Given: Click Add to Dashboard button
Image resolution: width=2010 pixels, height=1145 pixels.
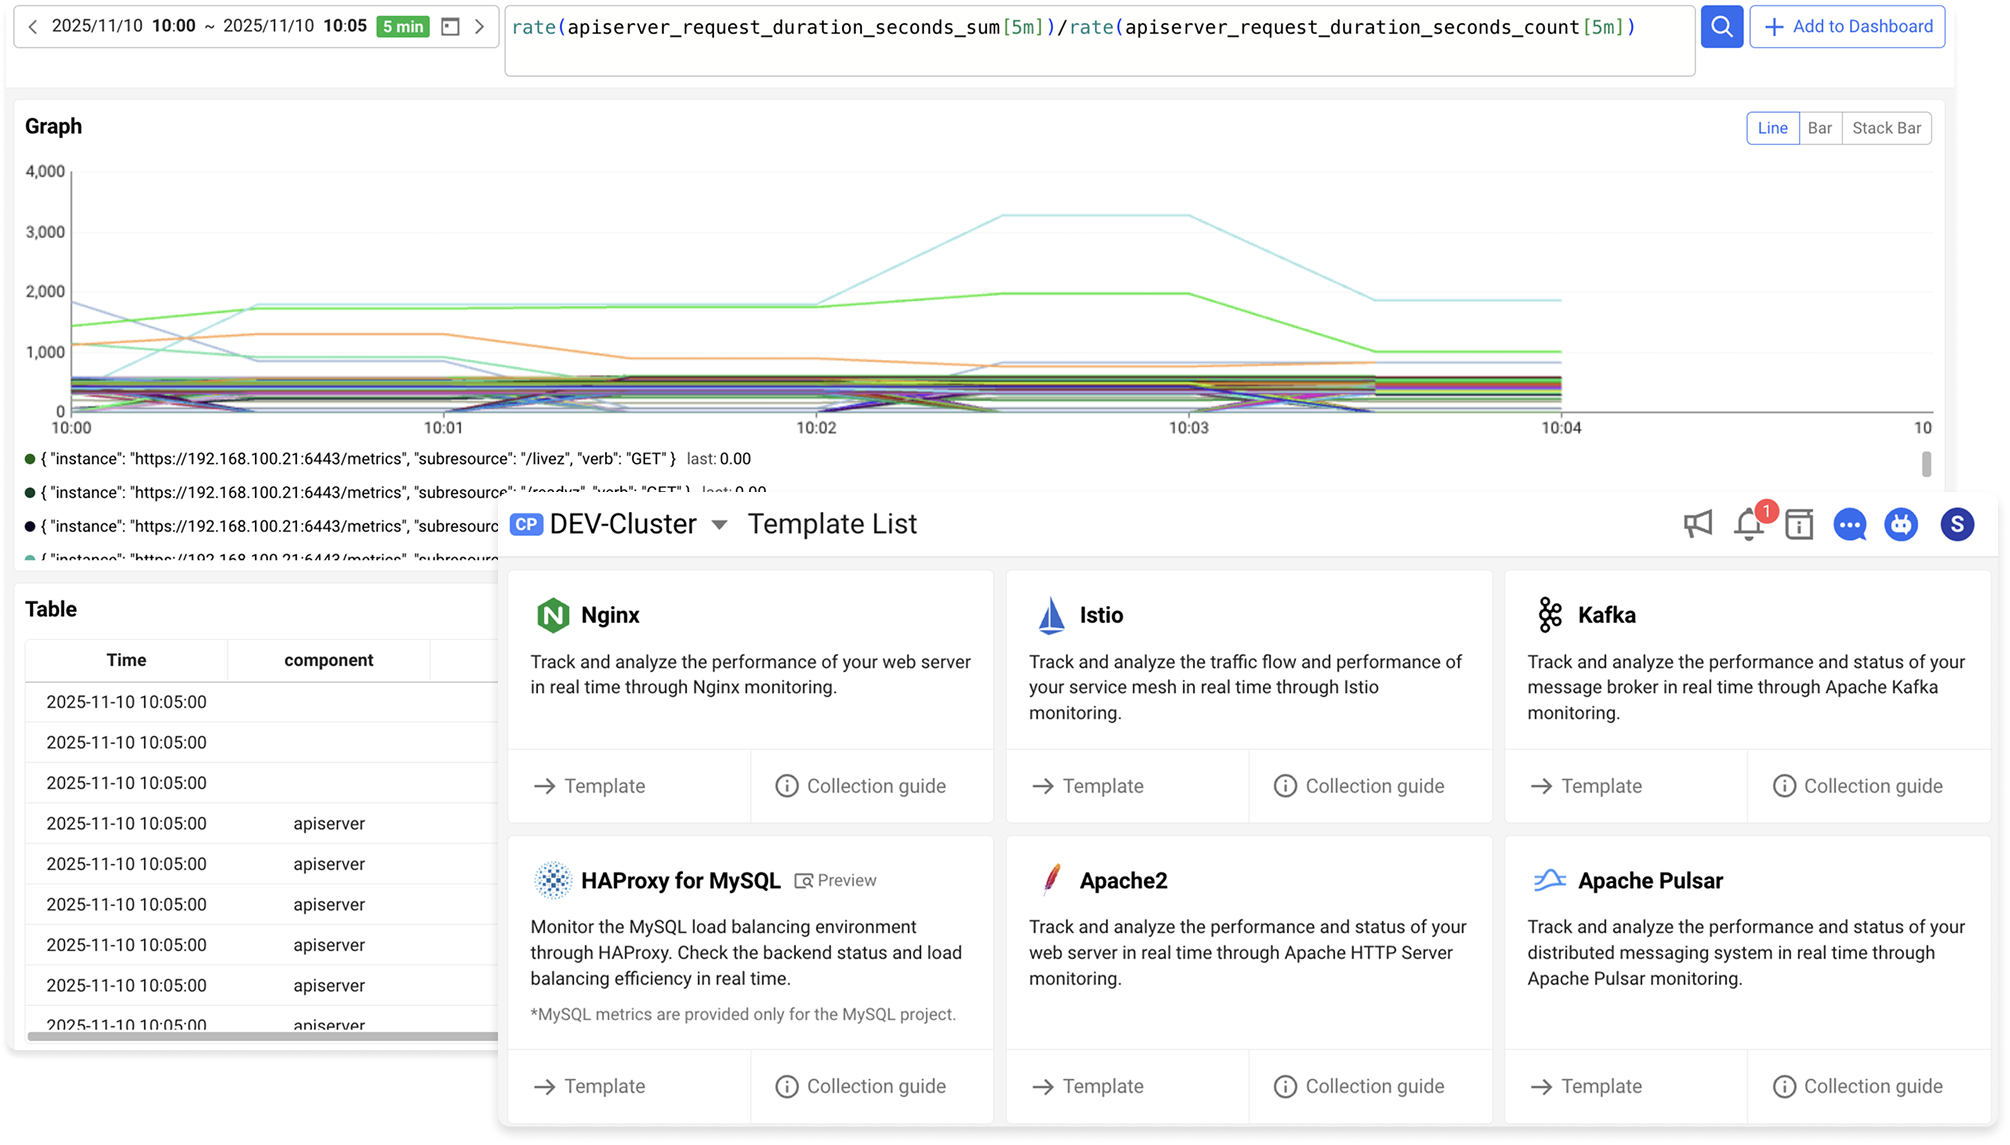Looking at the screenshot, I should click(1847, 27).
